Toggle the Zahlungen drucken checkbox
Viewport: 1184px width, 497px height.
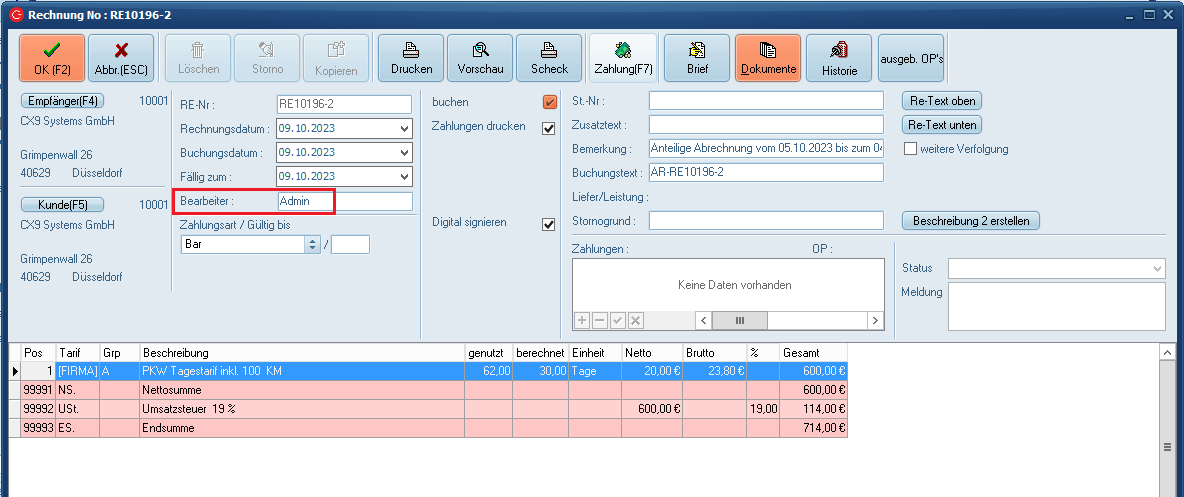[549, 128]
